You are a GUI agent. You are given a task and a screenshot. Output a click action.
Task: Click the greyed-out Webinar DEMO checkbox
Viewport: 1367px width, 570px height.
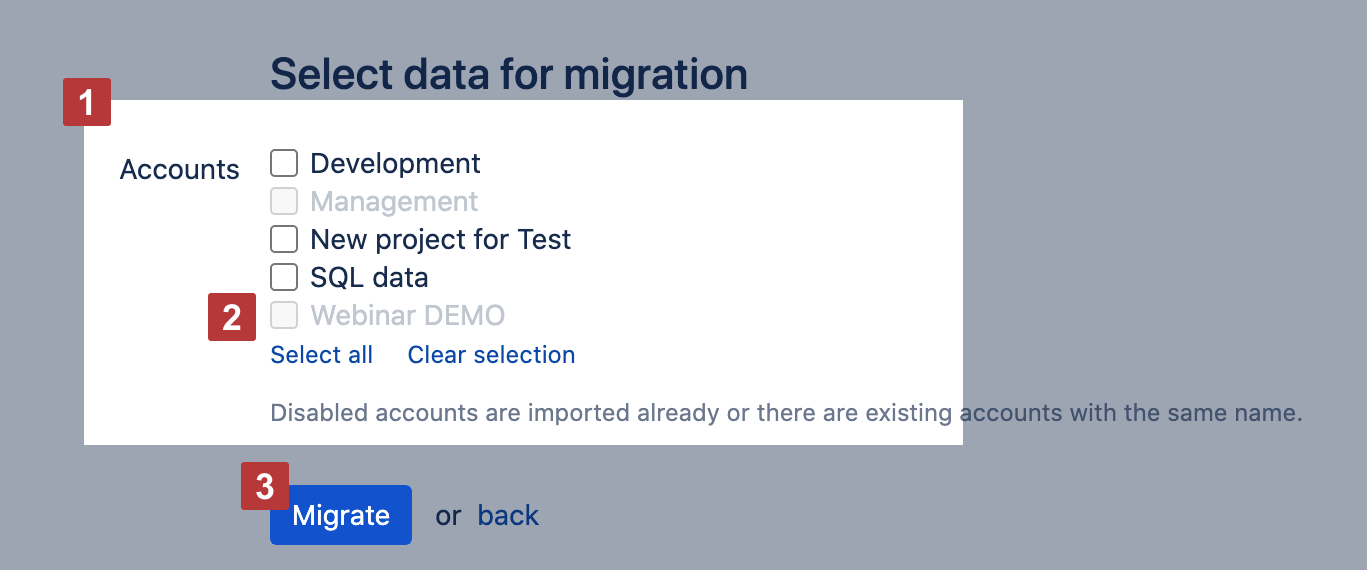pyautogui.click(x=284, y=316)
